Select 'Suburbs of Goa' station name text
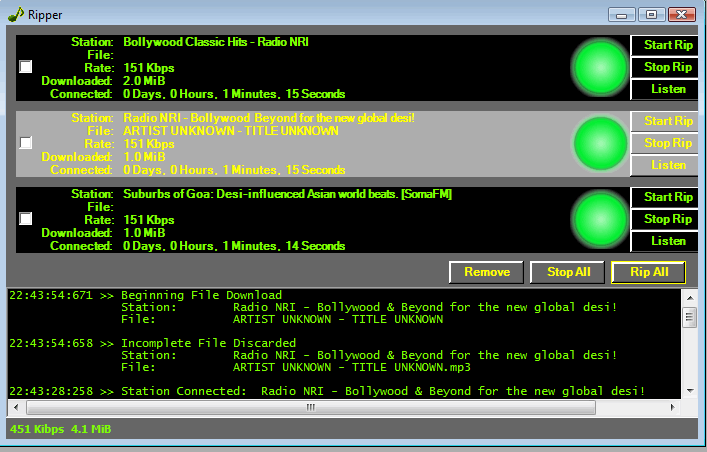707x452 pixels. (287, 194)
